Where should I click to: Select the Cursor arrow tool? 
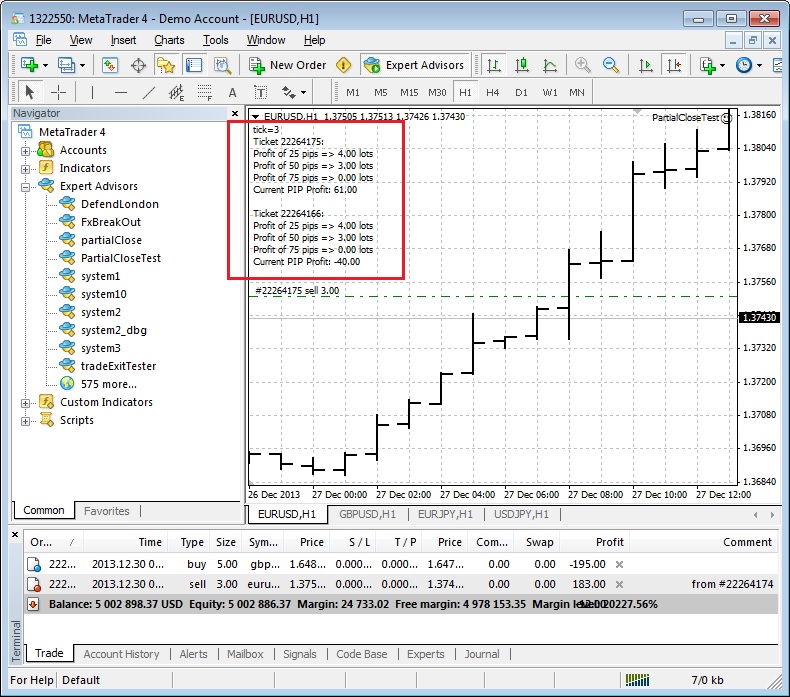tap(29, 92)
